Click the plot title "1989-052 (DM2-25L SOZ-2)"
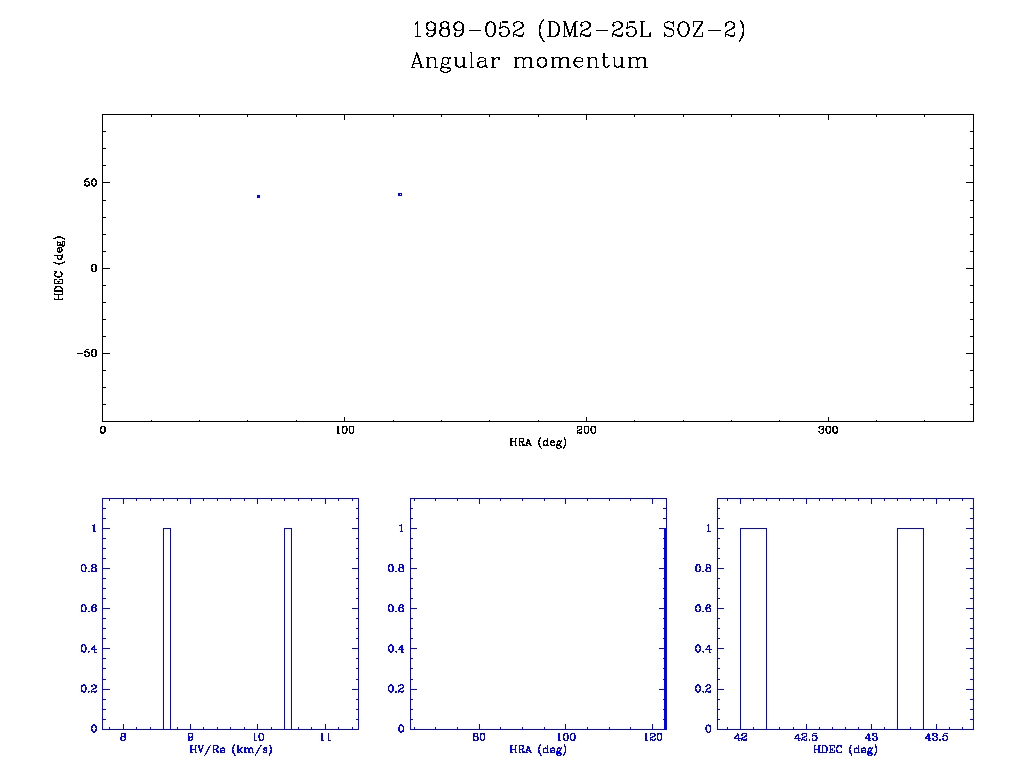This screenshot has height=768, width=1024. [578, 30]
